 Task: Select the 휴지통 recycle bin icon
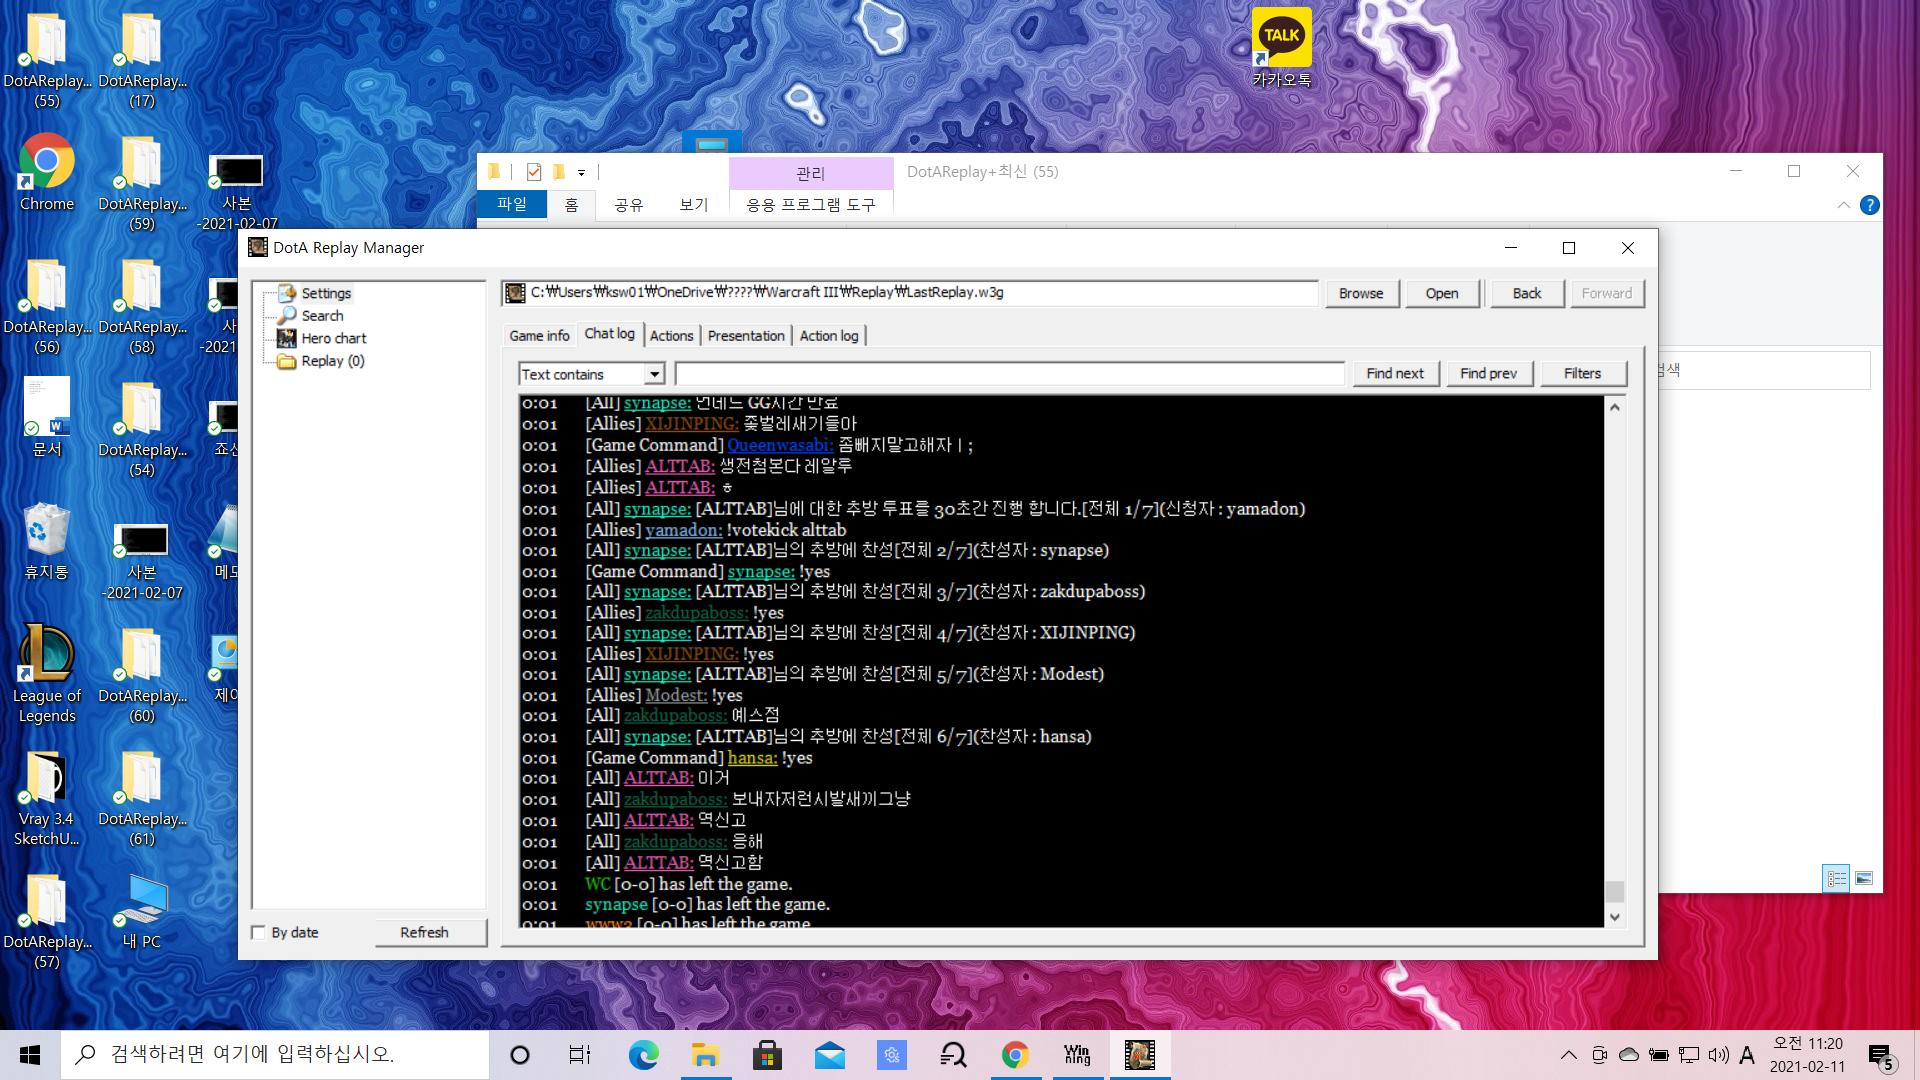point(46,541)
